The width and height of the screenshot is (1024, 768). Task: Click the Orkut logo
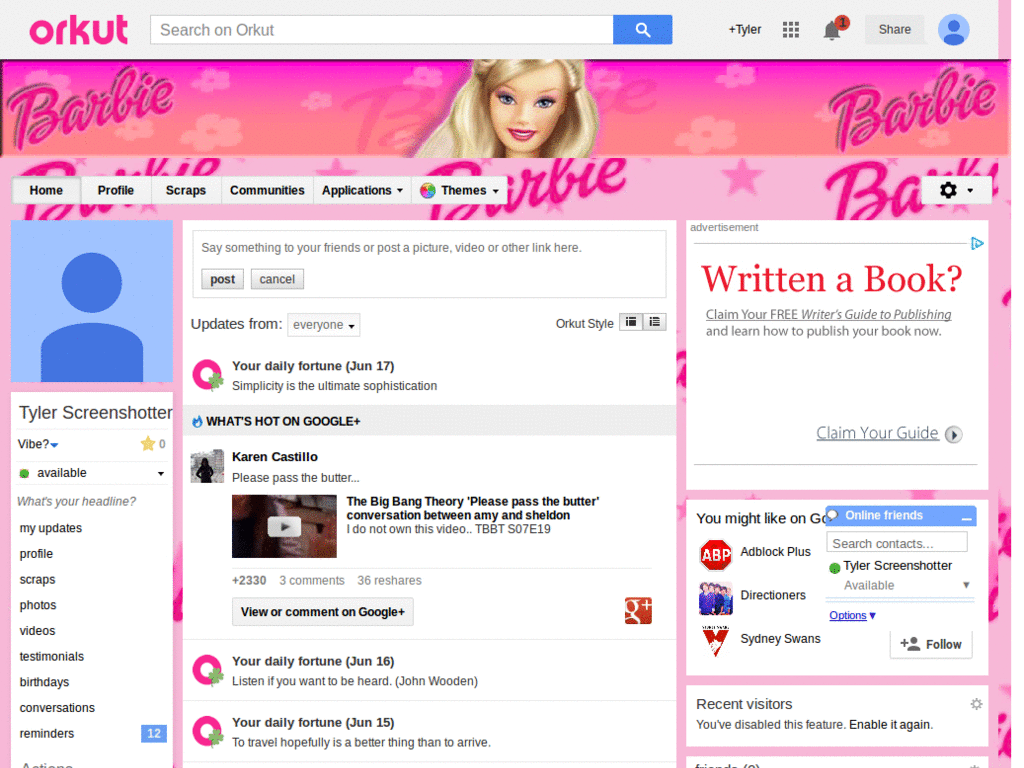point(78,30)
